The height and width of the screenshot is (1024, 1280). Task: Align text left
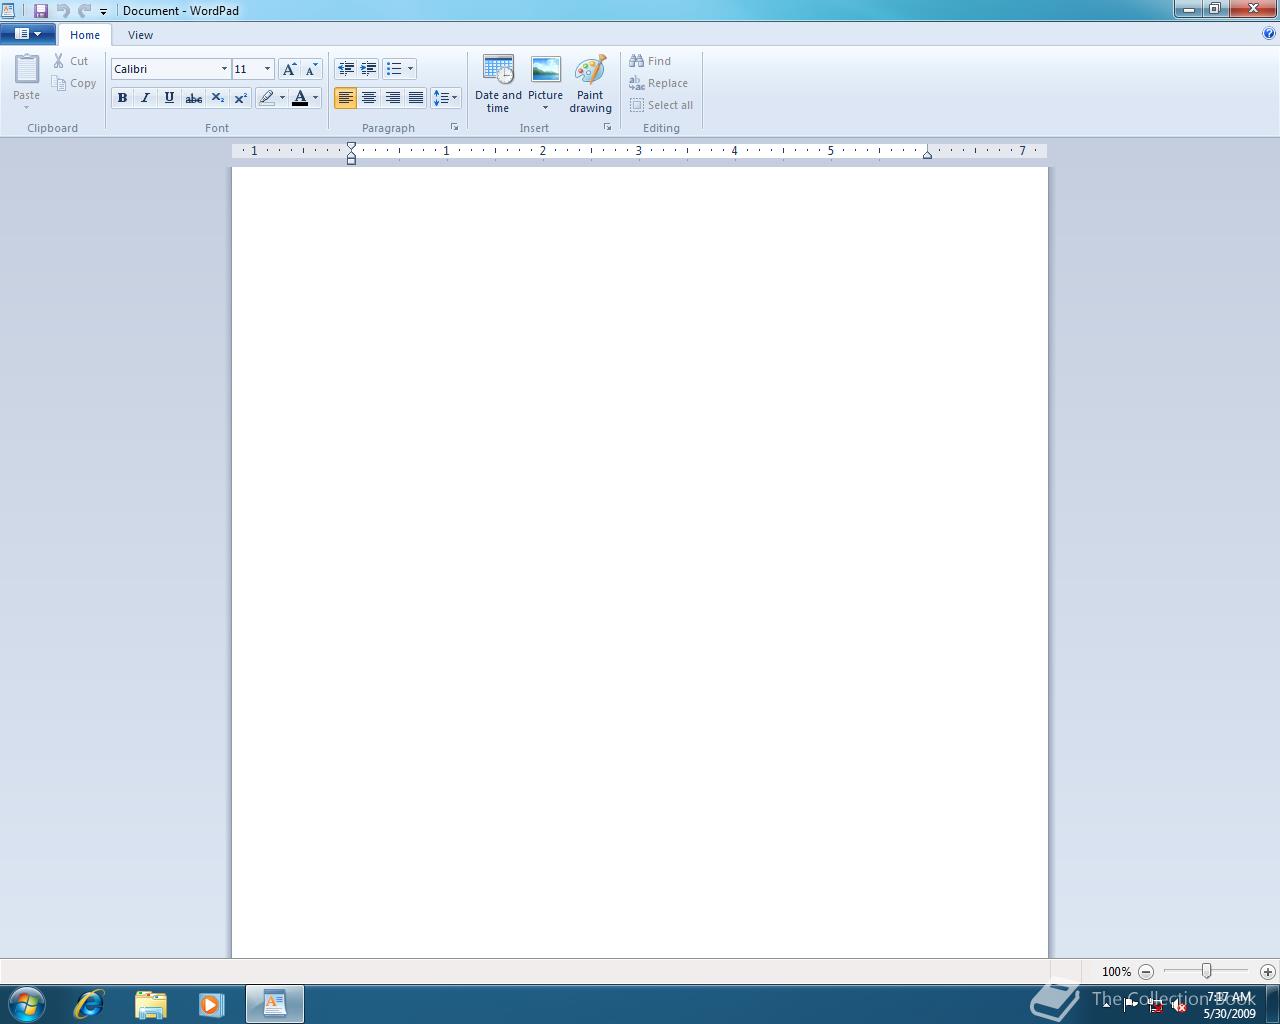[x=345, y=97]
